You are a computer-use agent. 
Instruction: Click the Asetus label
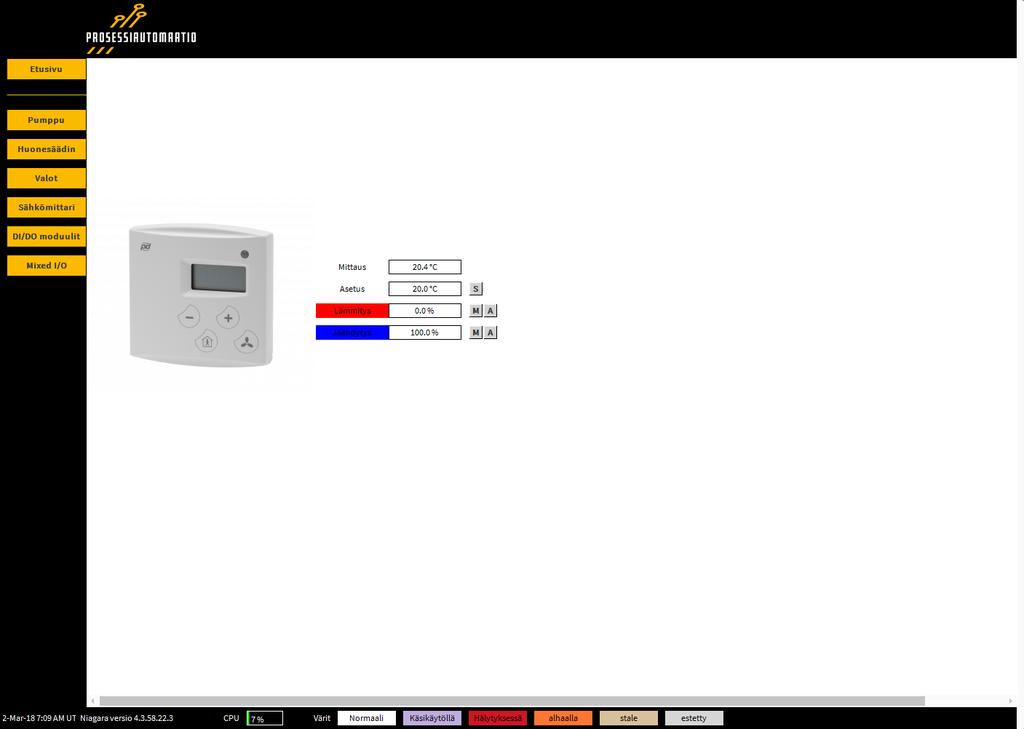coord(352,289)
